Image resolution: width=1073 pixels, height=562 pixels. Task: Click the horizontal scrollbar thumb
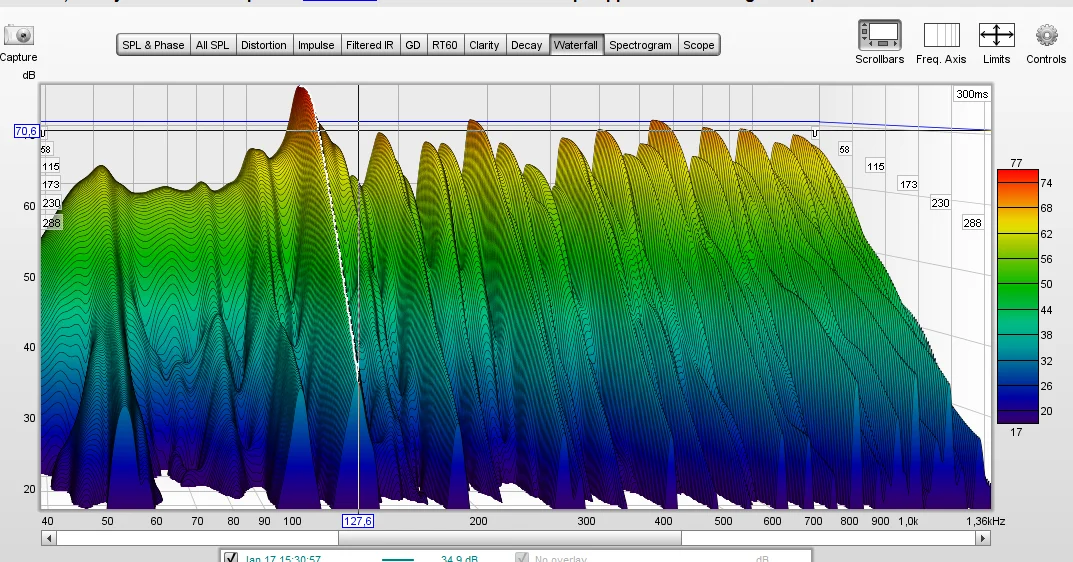point(510,538)
